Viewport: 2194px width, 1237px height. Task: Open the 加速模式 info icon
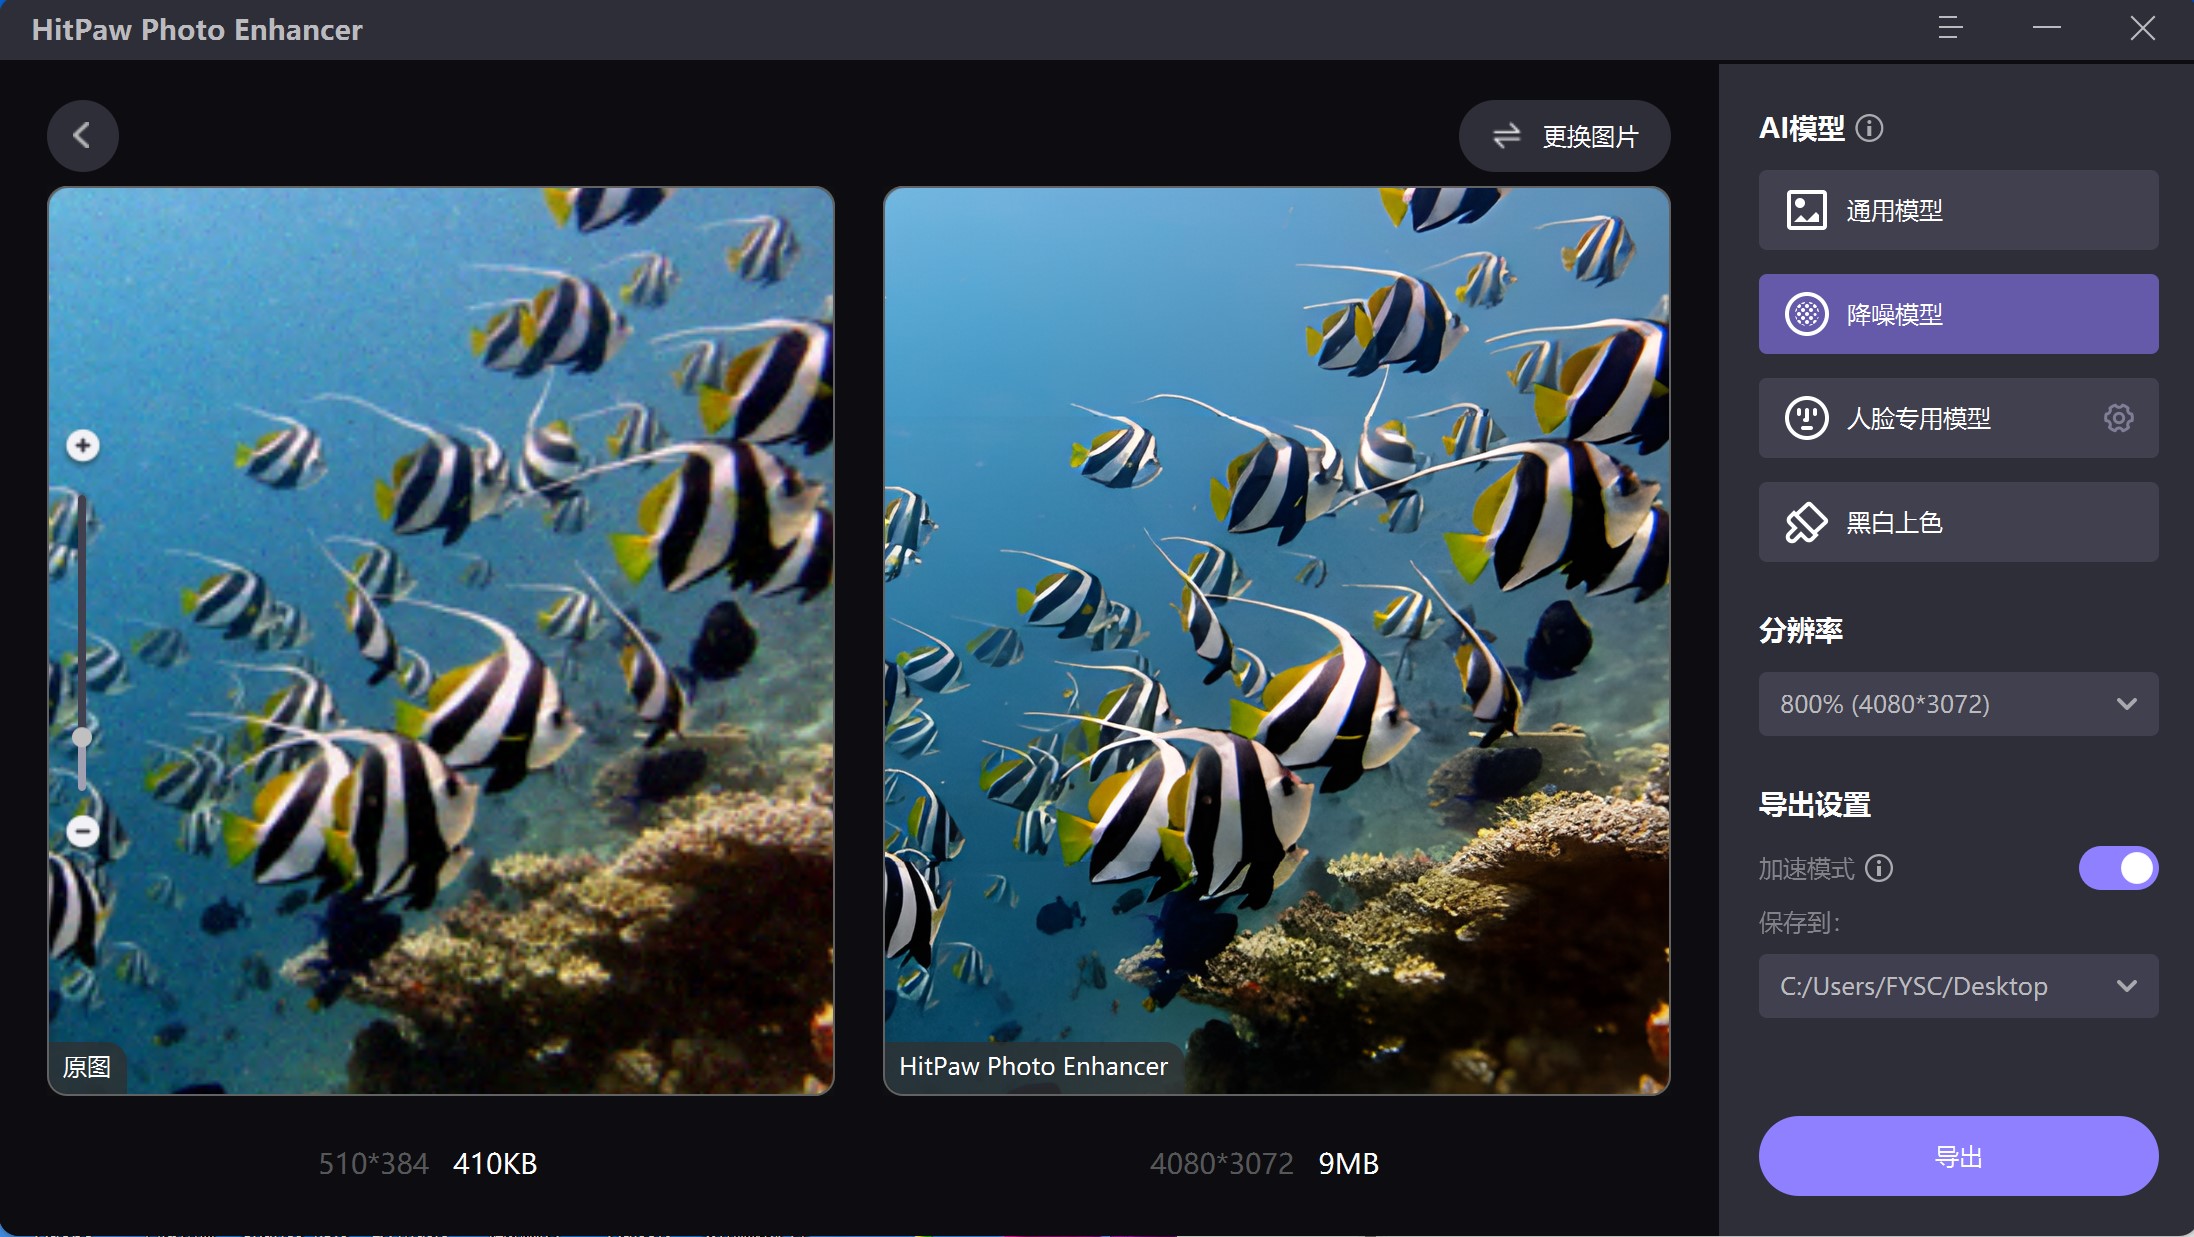click(1879, 868)
